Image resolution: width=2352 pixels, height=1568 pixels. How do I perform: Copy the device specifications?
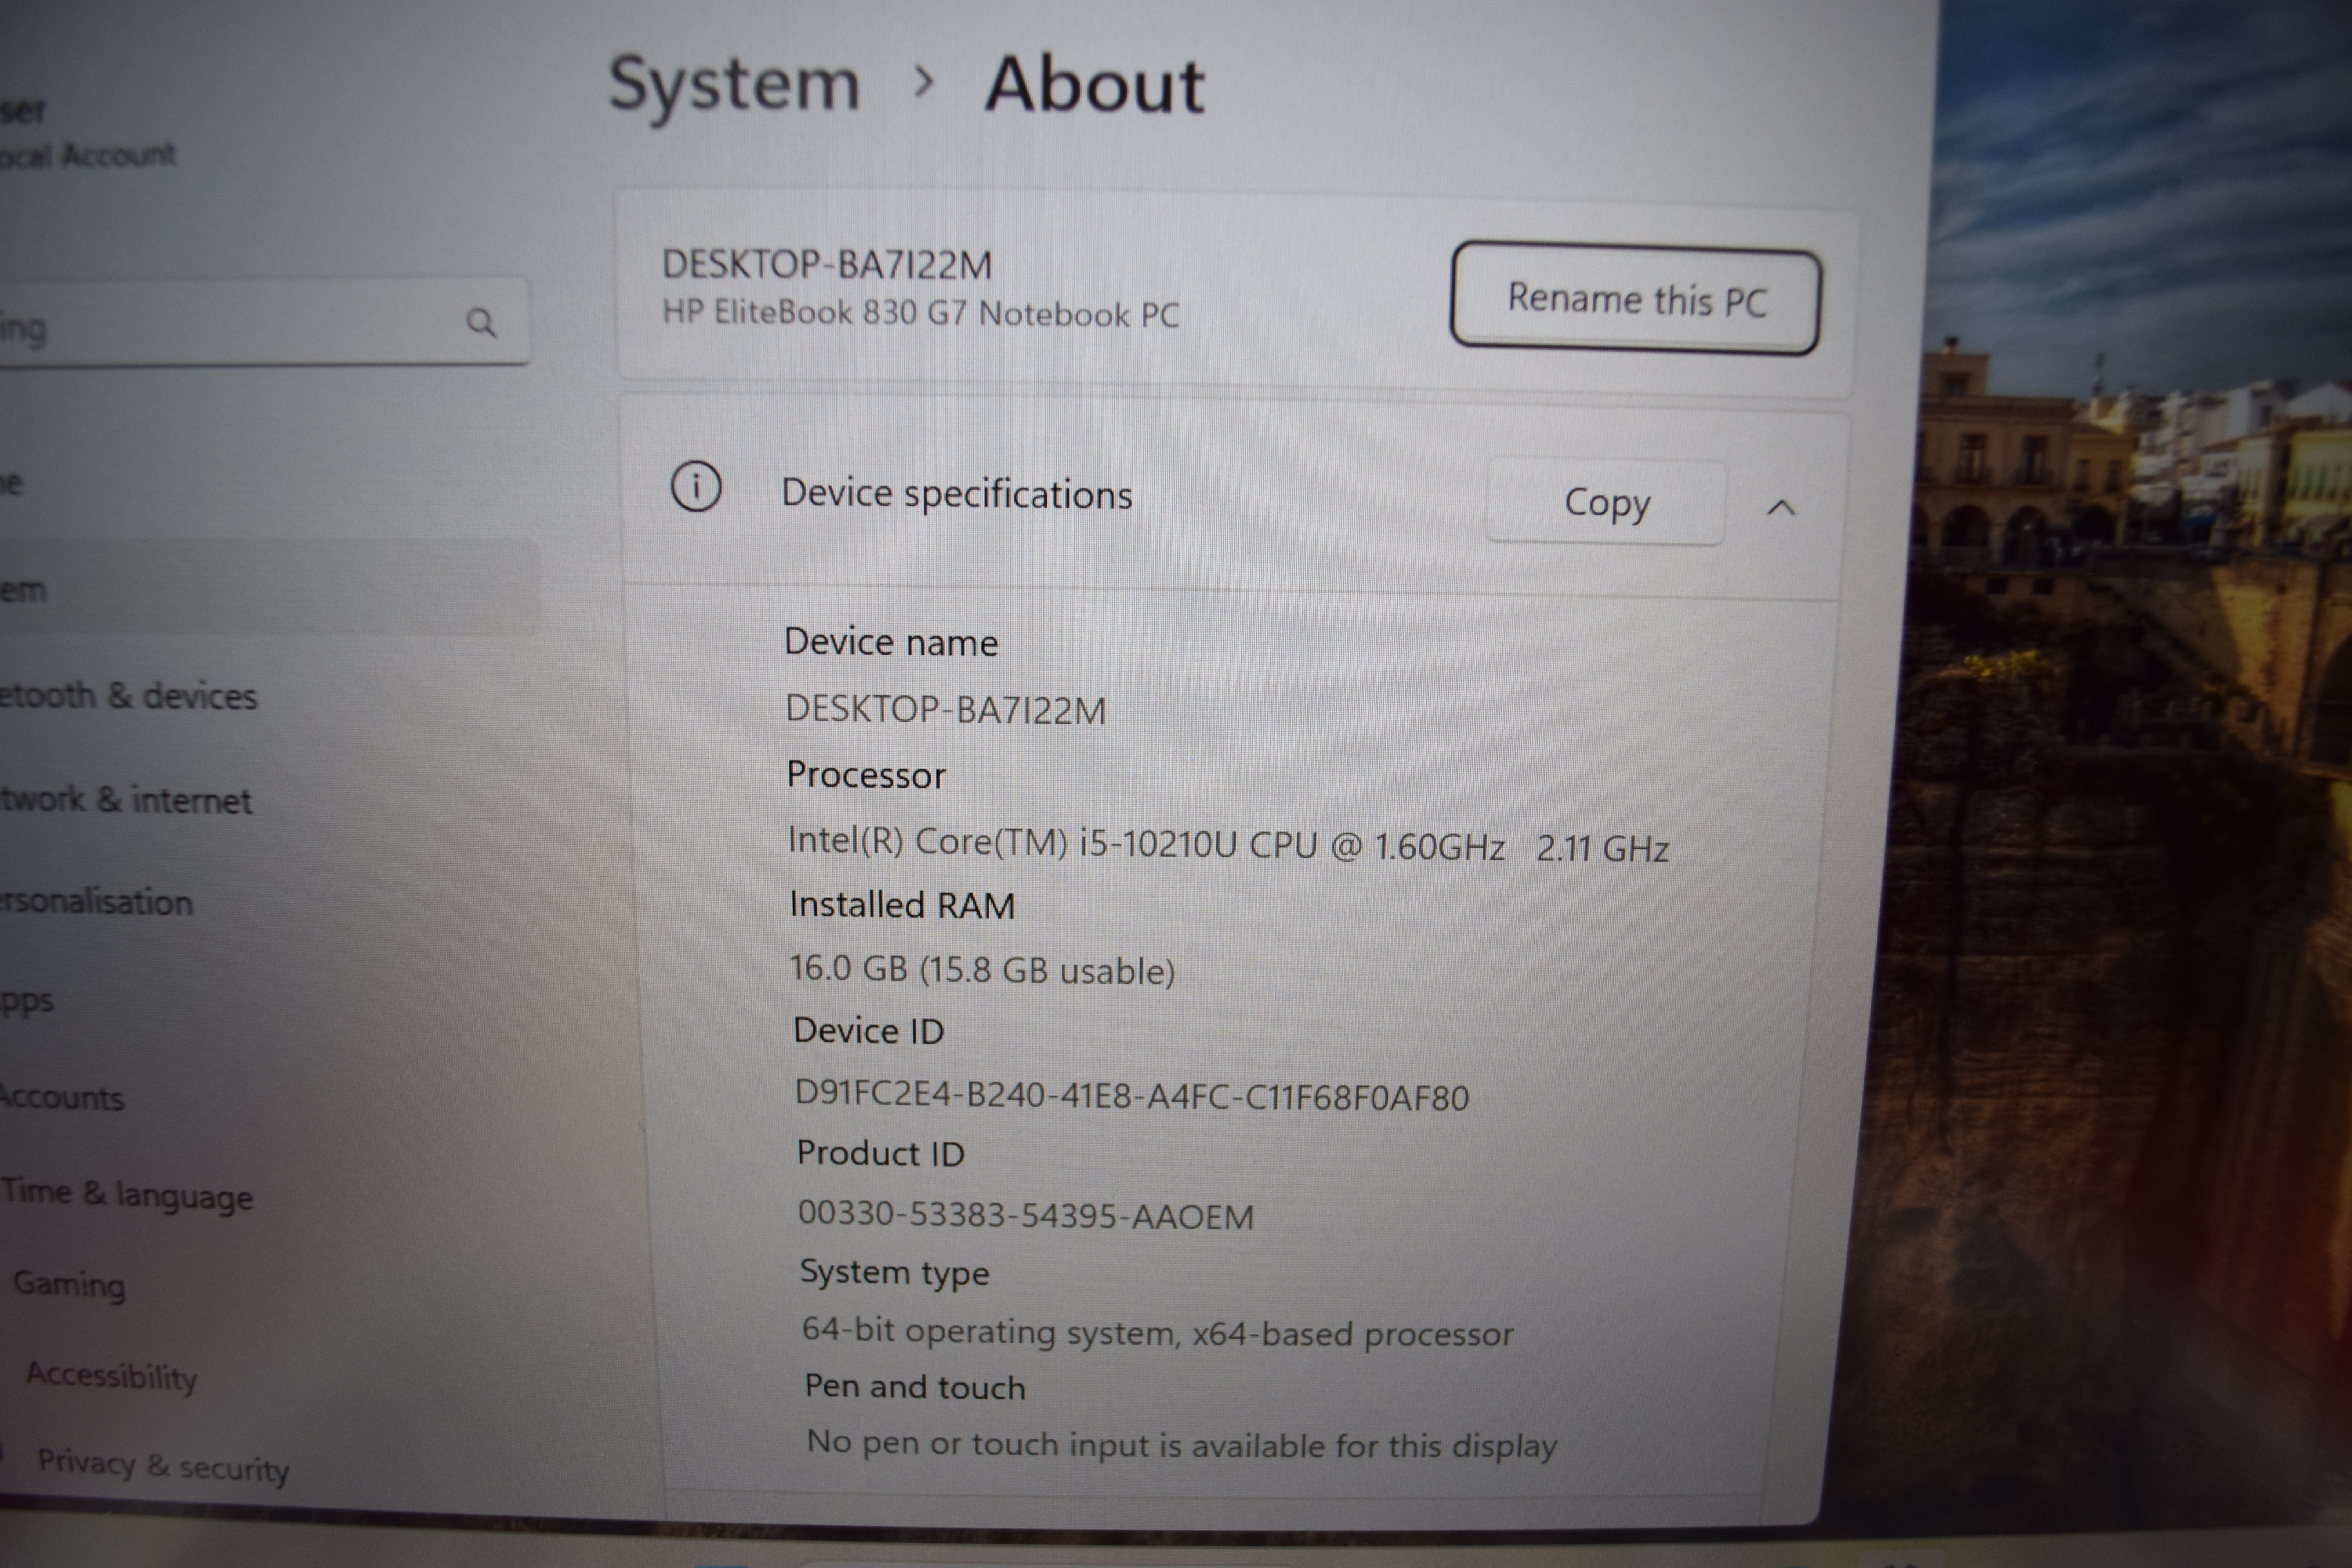pyautogui.click(x=1606, y=502)
